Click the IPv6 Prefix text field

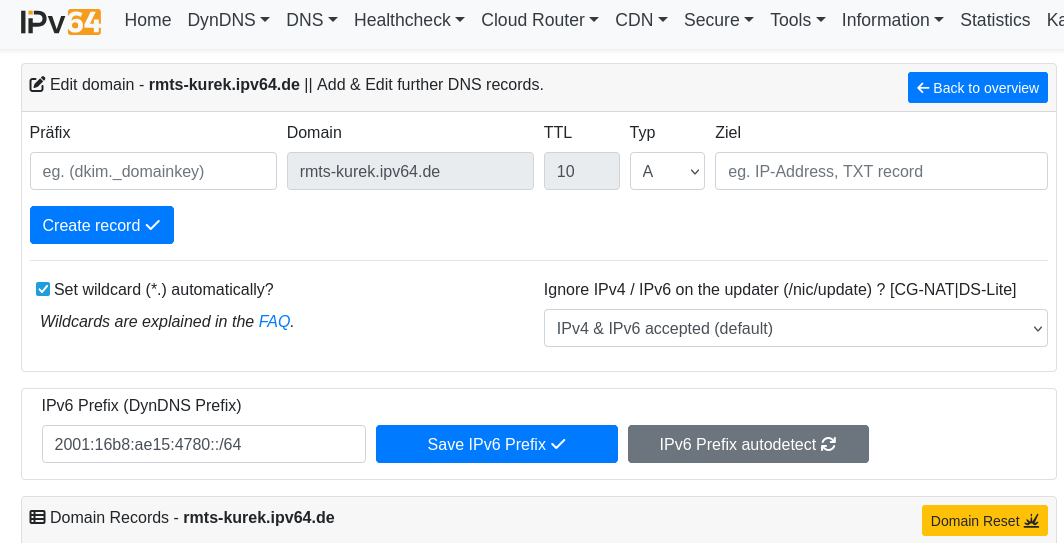click(x=204, y=444)
